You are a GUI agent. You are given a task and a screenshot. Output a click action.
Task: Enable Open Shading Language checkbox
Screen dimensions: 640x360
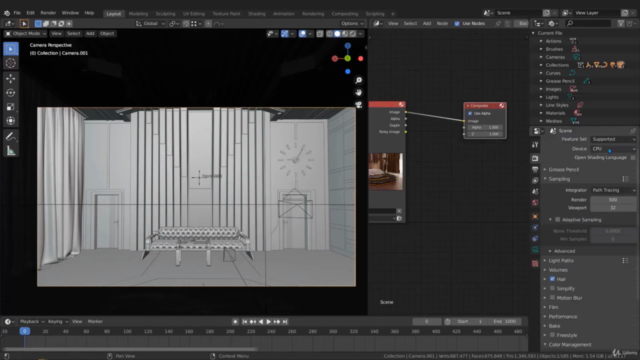(633, 158)
